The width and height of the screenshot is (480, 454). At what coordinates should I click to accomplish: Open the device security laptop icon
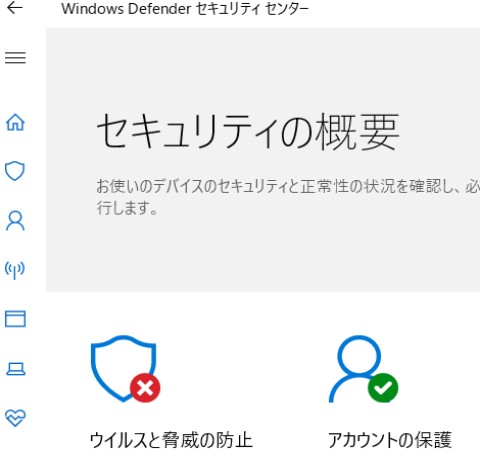pos(16,369)
